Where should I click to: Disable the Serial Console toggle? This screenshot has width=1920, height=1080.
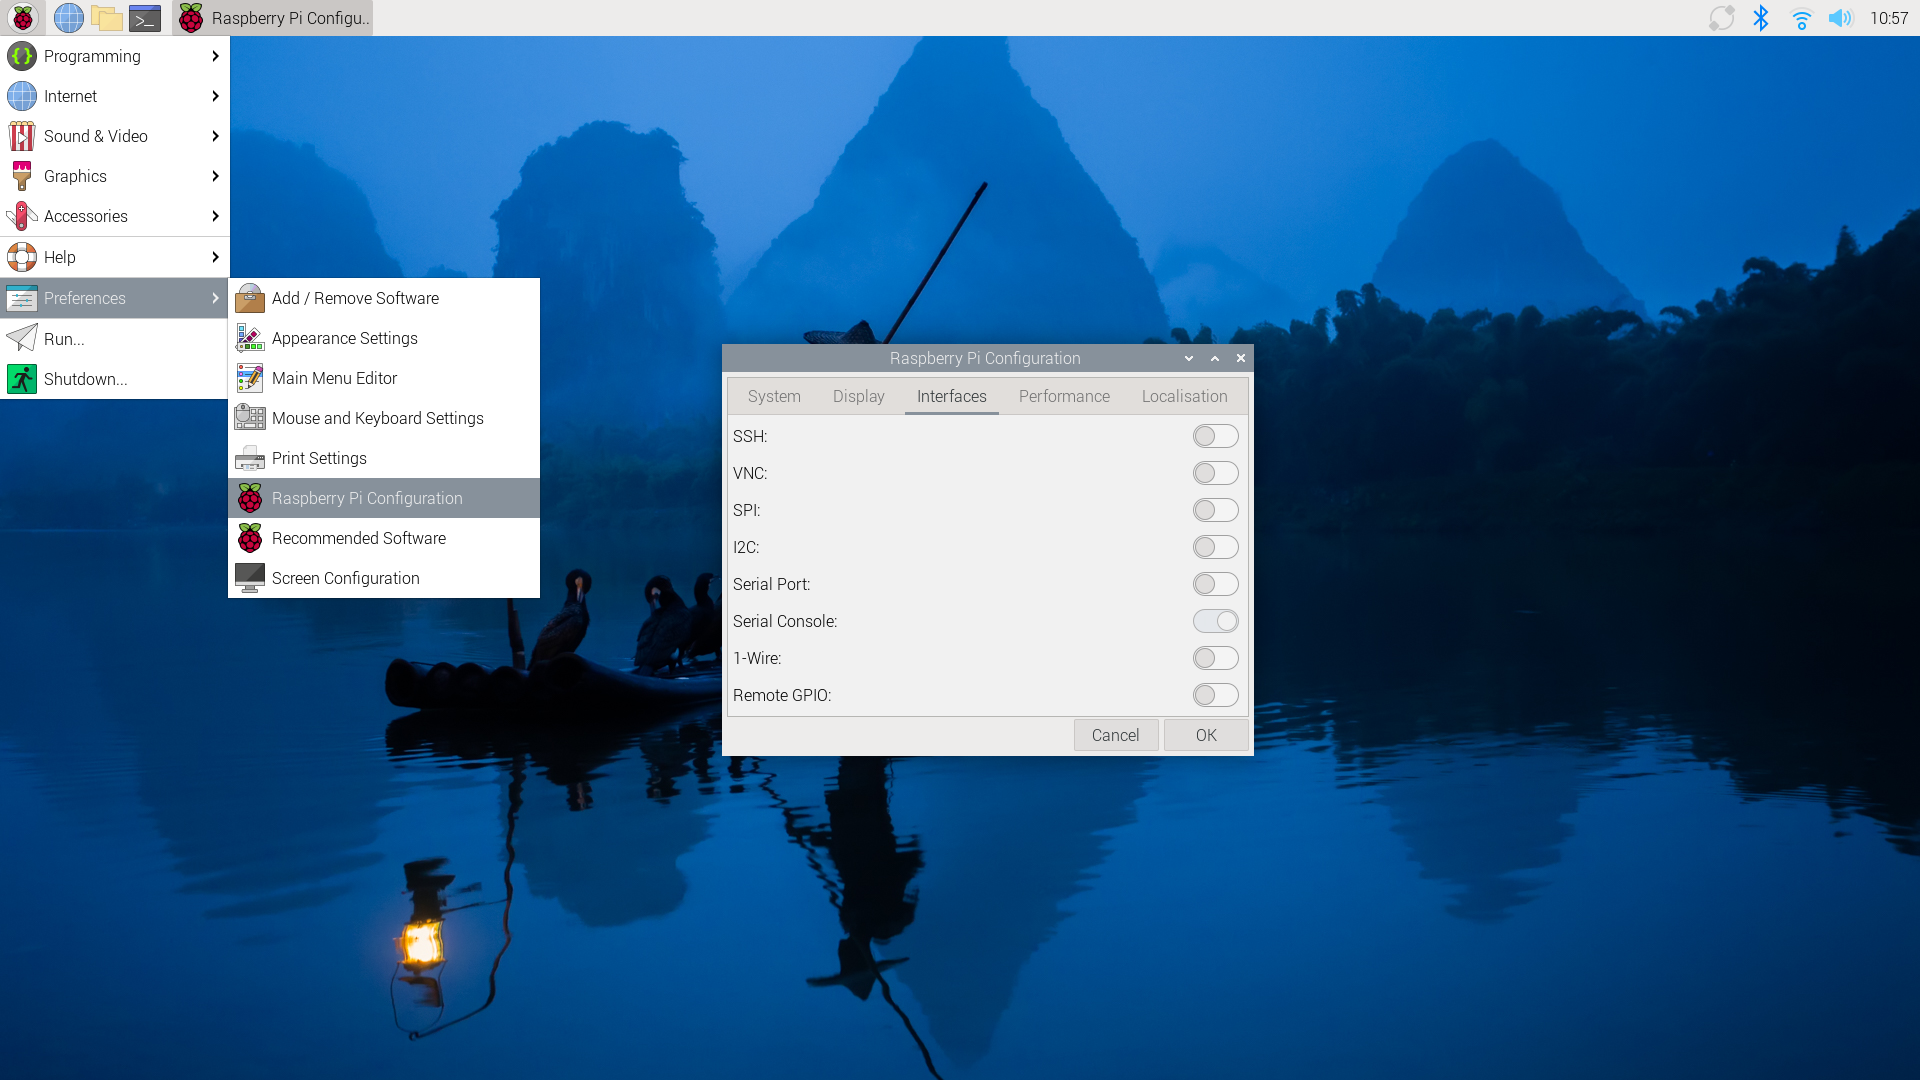tap(1215, 621)
